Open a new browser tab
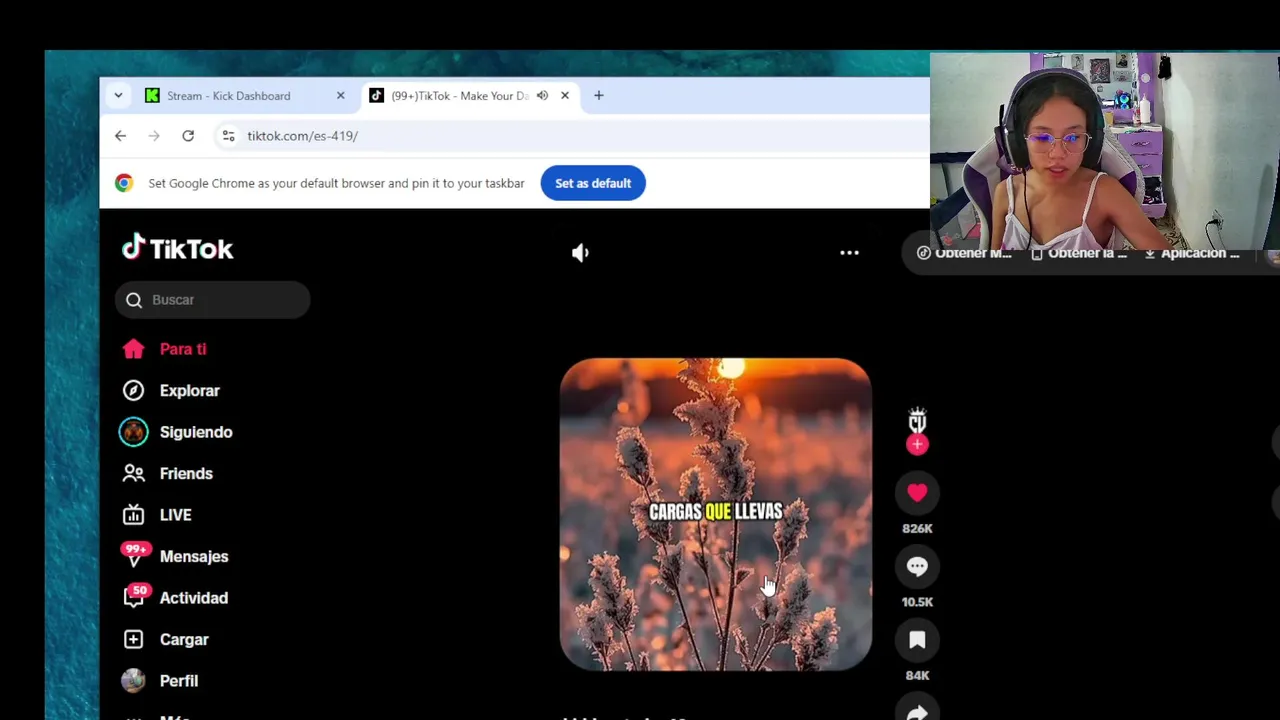The width and height of the screenshot is (1280, 720). (599, 96)
